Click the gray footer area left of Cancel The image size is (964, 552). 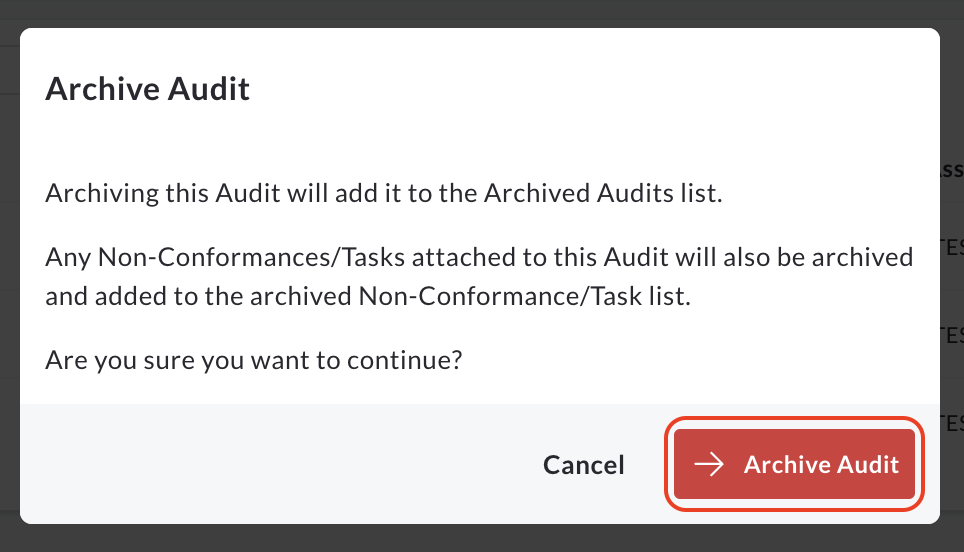pyautogui.click(x=277, y=464)
